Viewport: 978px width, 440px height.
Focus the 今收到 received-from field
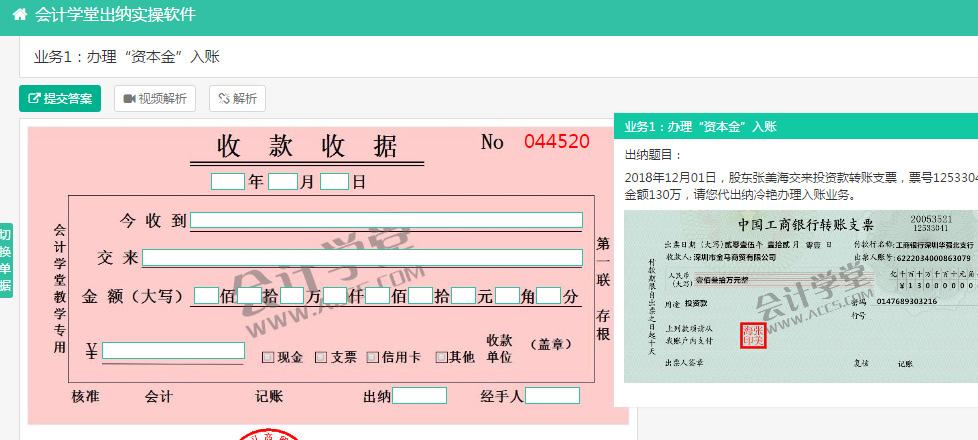[386, 220]
